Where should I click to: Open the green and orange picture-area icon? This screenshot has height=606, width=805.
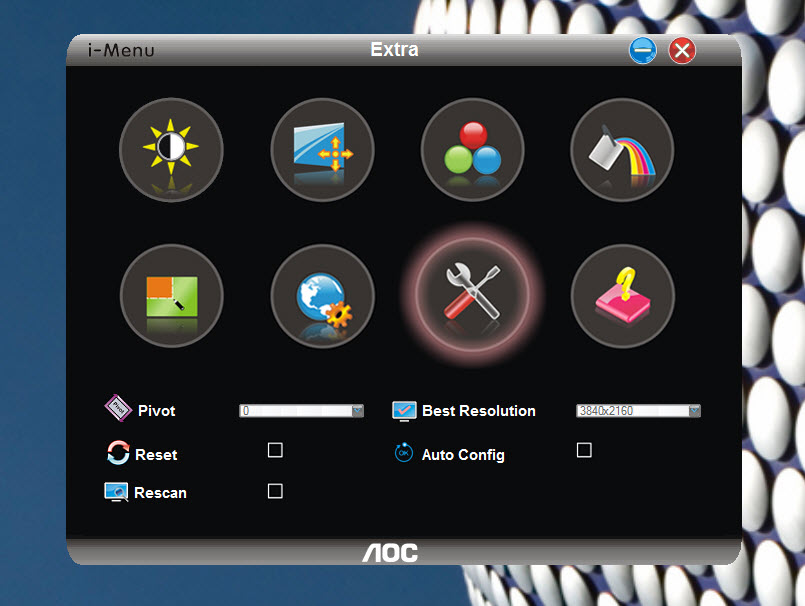coord(171,296)
